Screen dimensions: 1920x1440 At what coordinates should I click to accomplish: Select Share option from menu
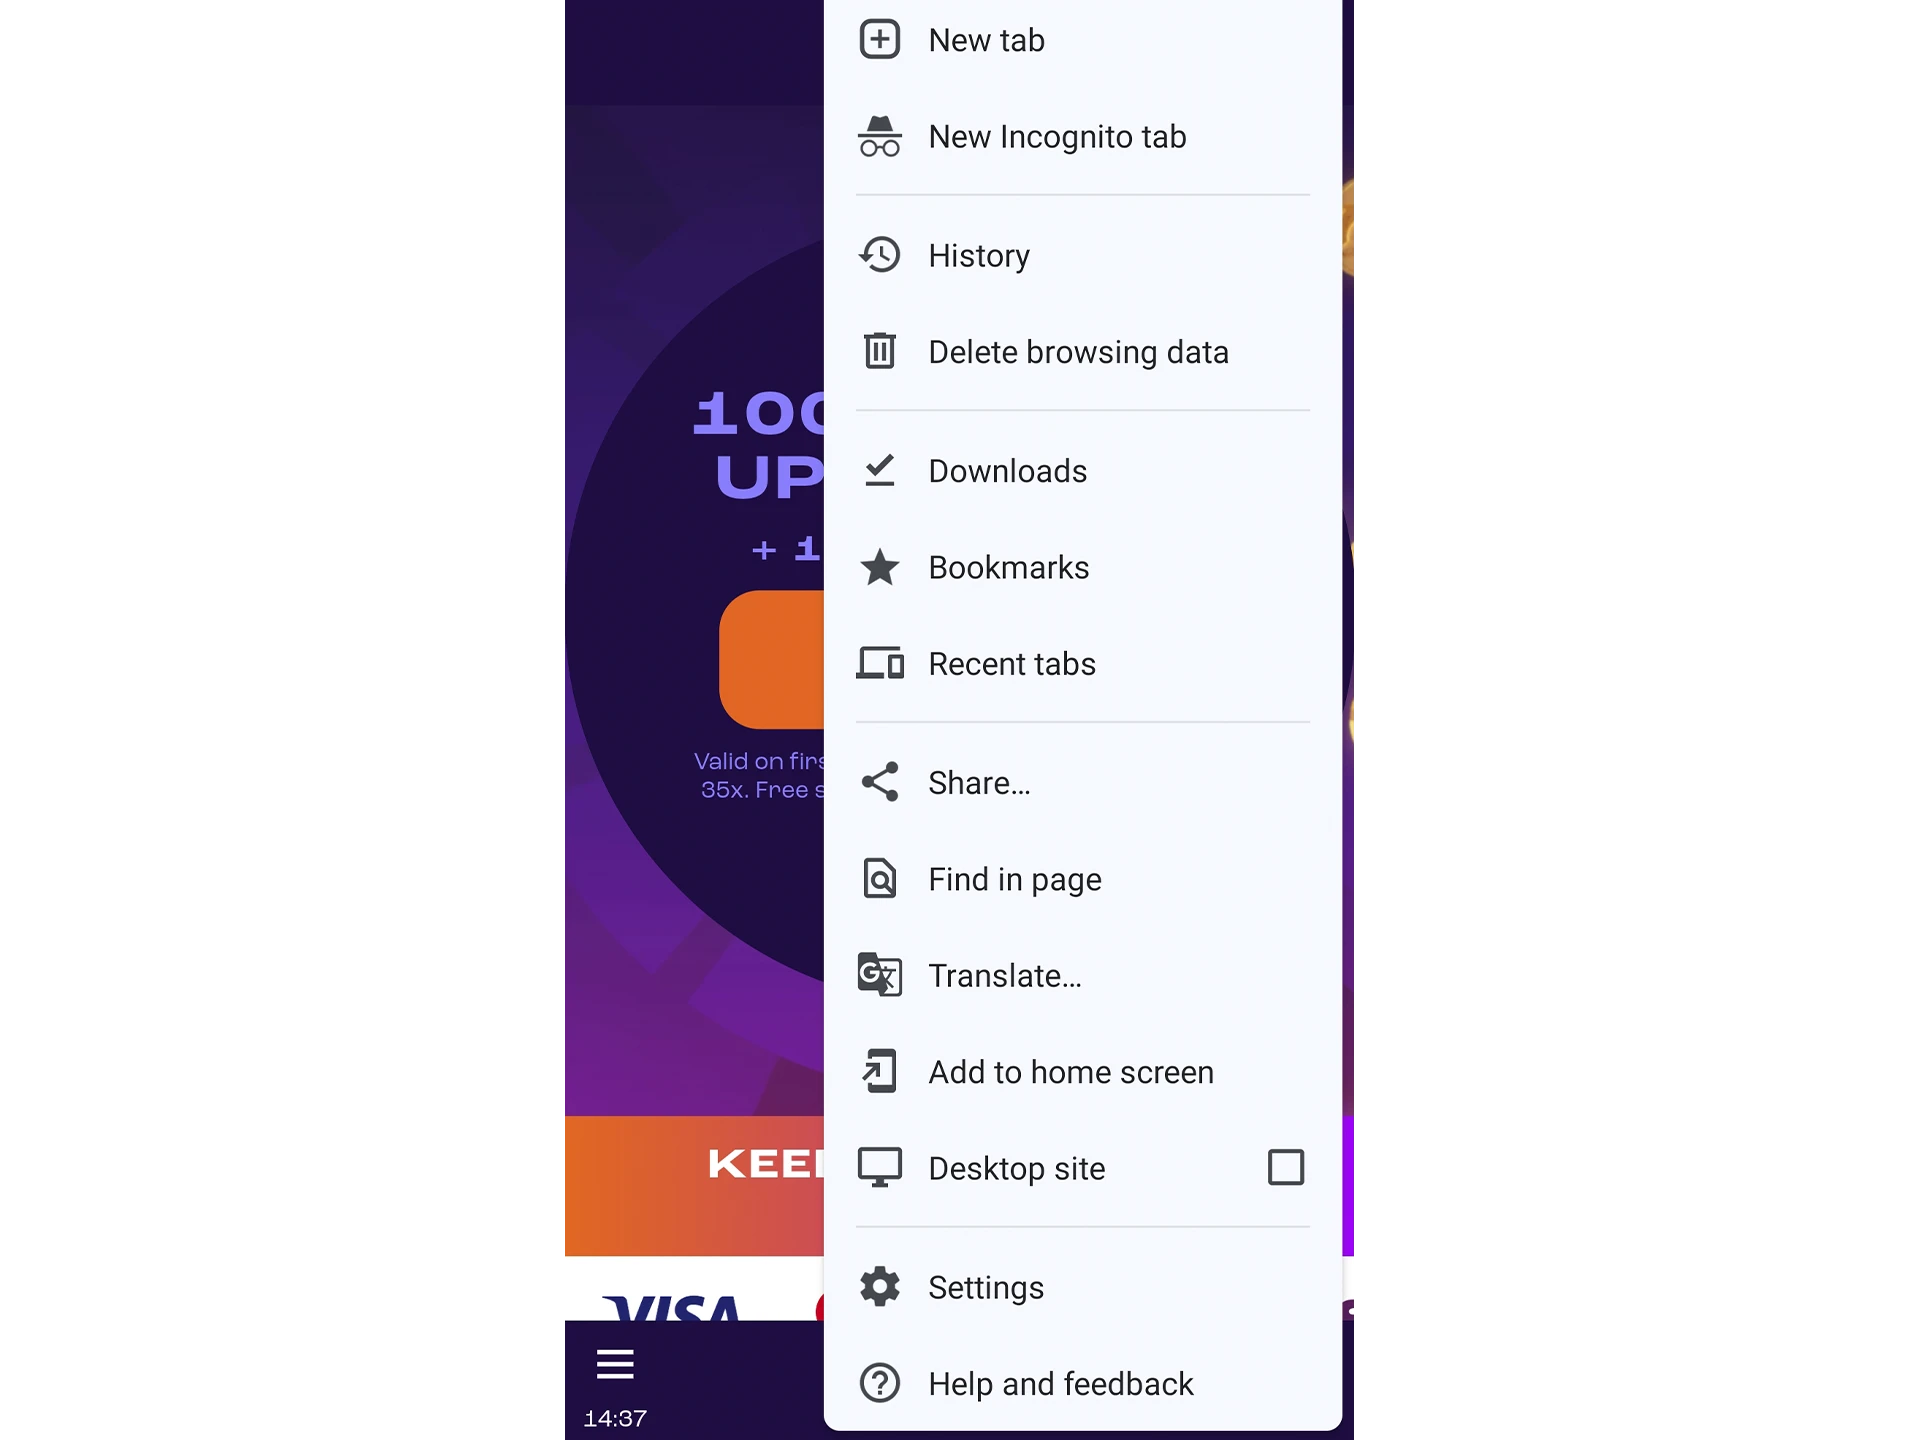[980, 782]
